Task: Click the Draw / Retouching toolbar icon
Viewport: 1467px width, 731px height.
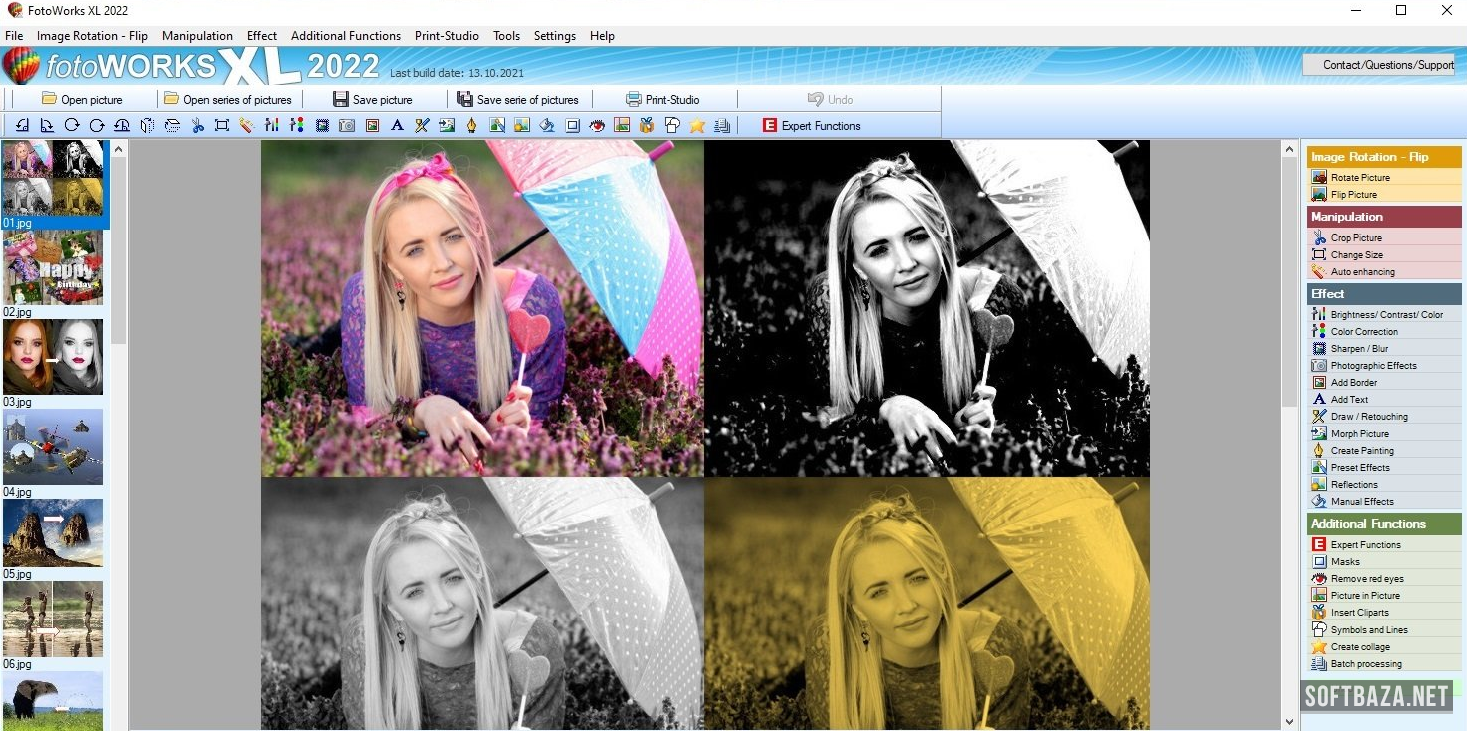Action: [422, 126]
